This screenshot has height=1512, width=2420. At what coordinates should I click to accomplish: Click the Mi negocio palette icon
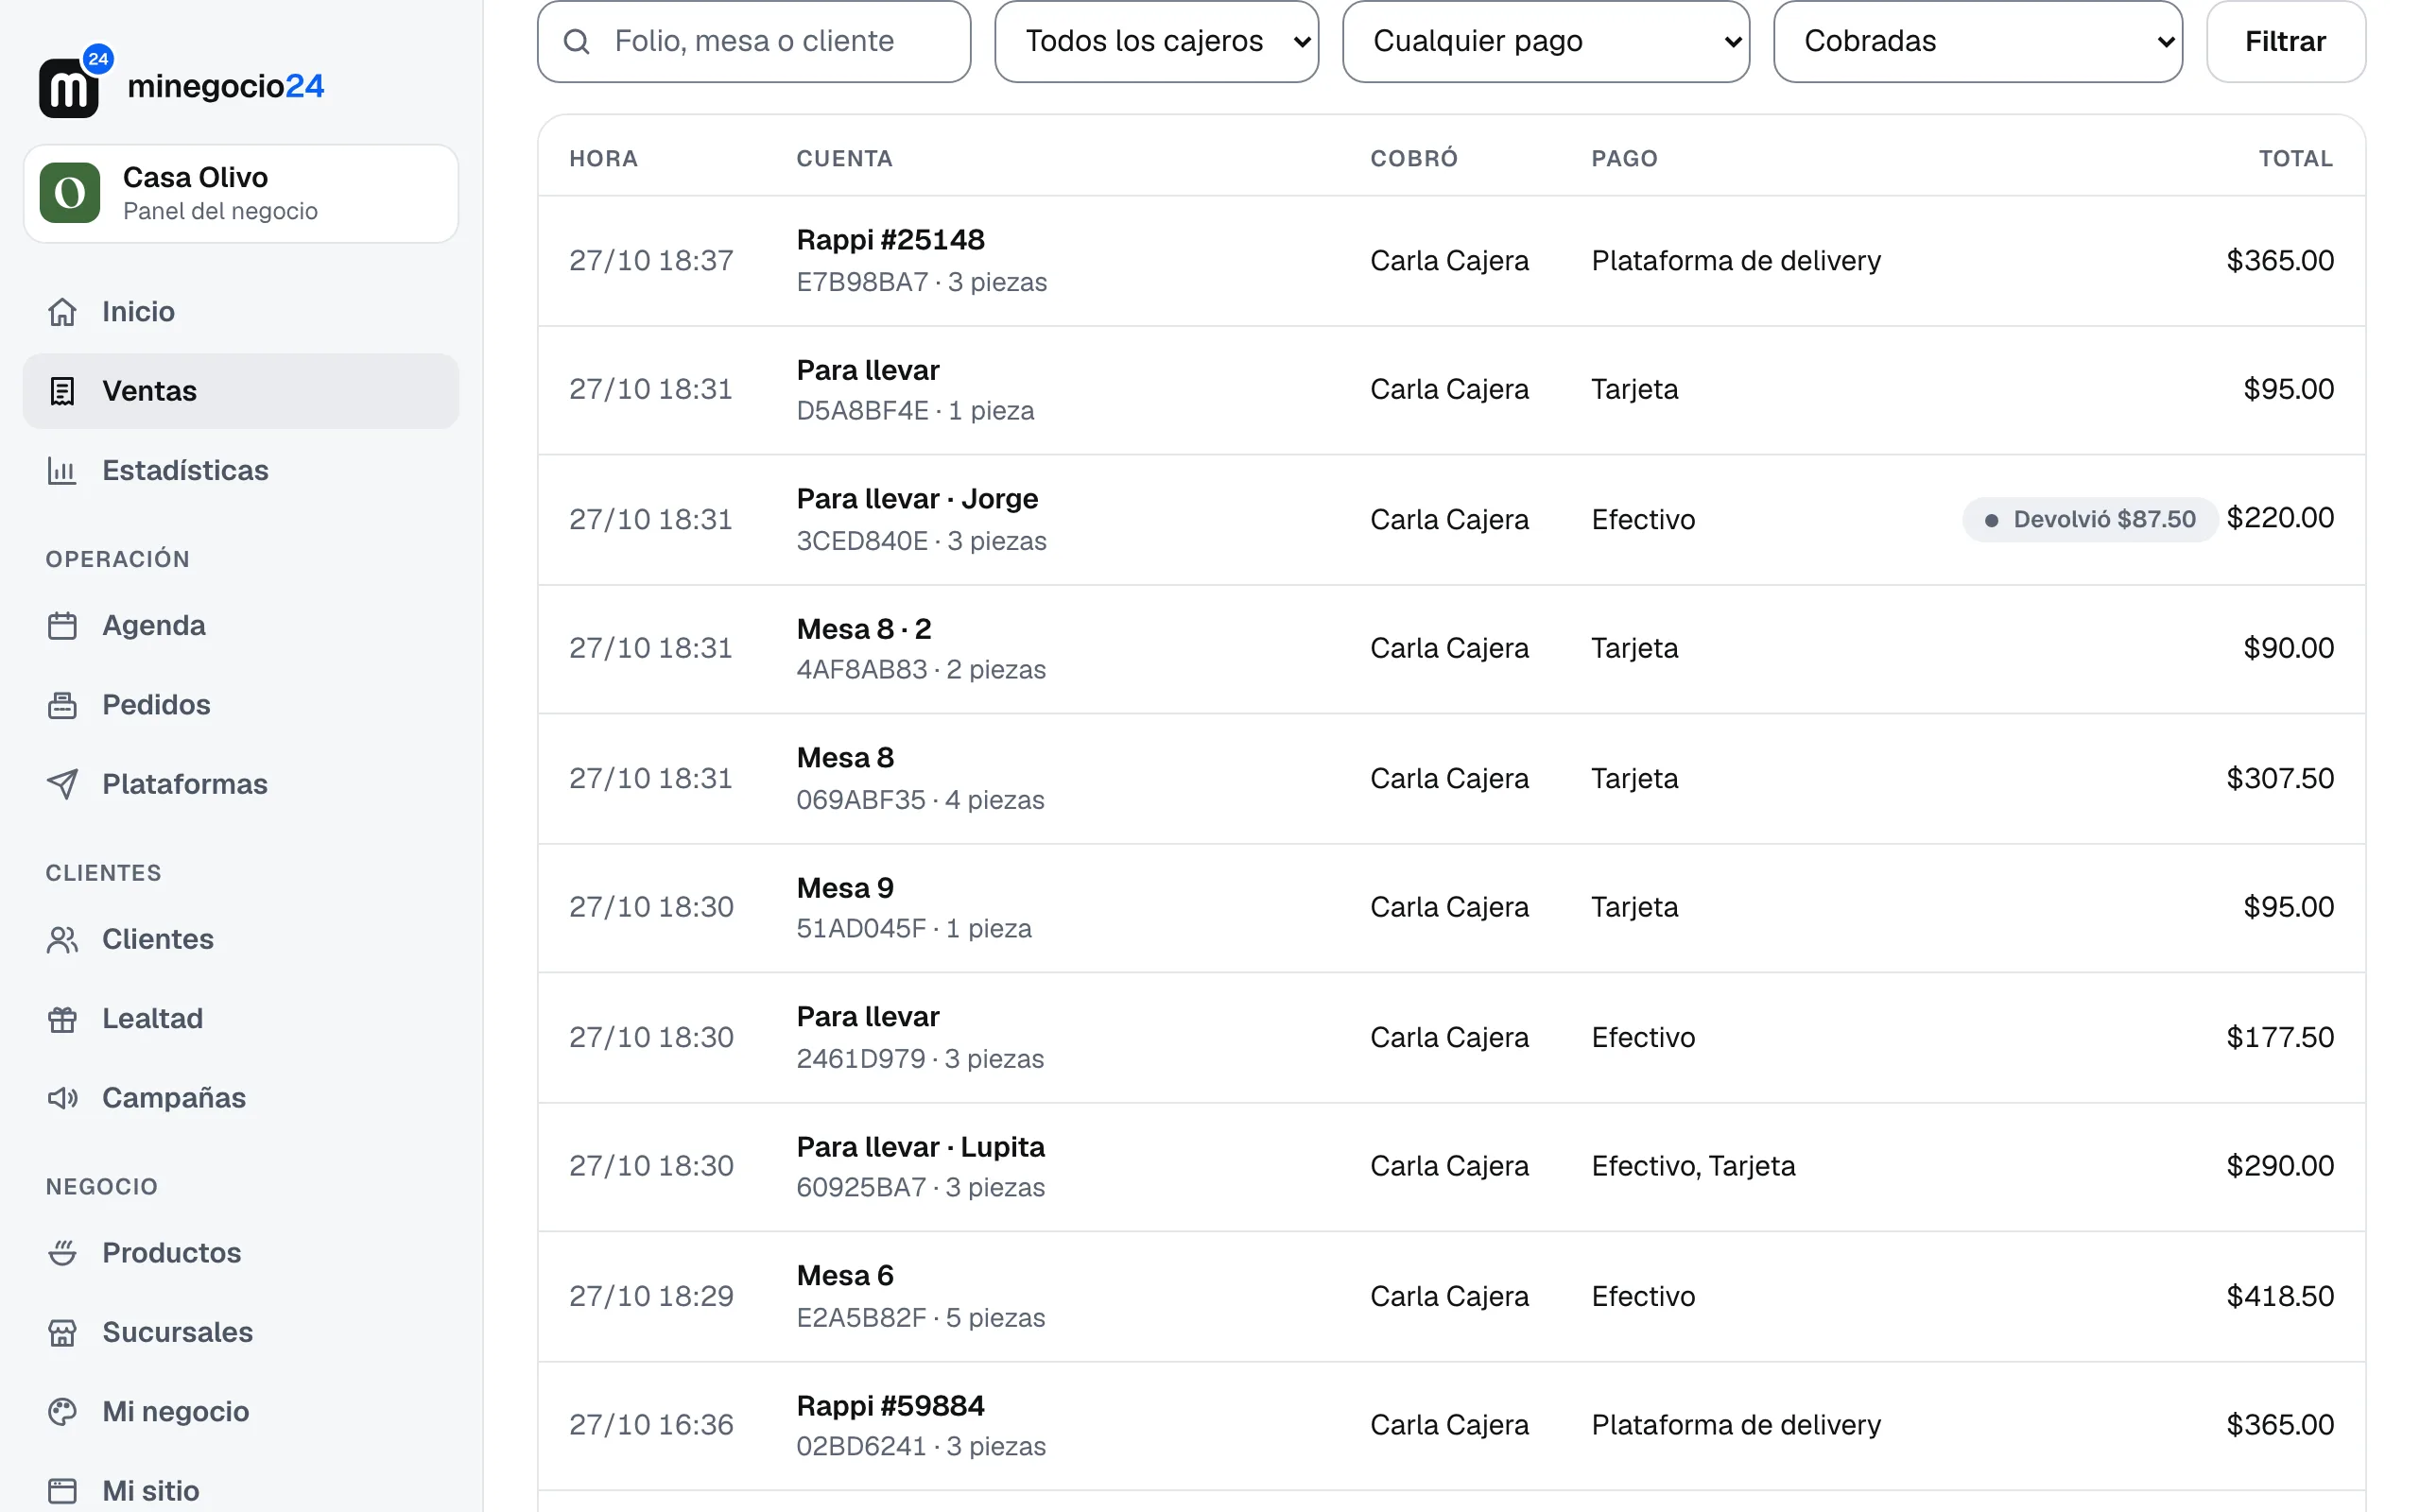pos(62,1411)
